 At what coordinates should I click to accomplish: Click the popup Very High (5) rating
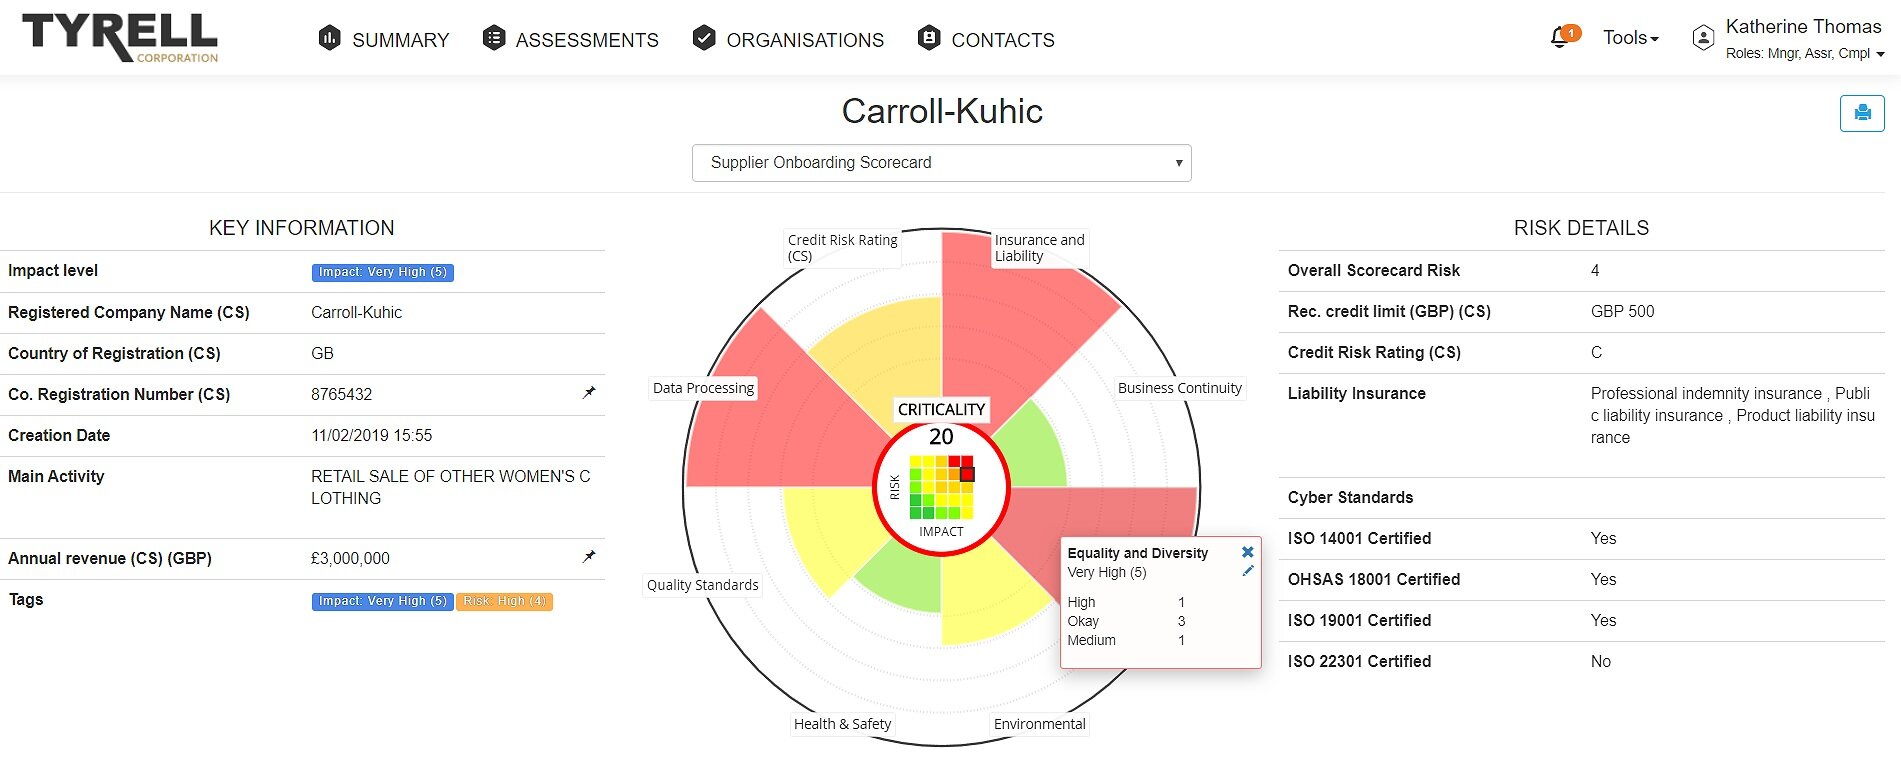point(1106,572)
